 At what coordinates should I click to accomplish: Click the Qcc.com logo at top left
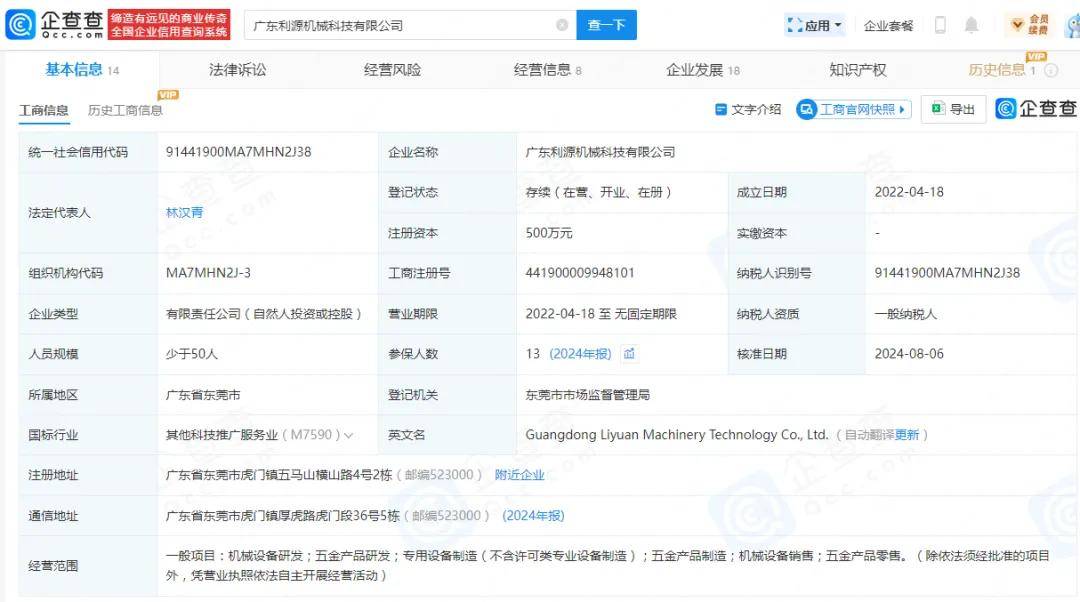(x=52, y=24)
